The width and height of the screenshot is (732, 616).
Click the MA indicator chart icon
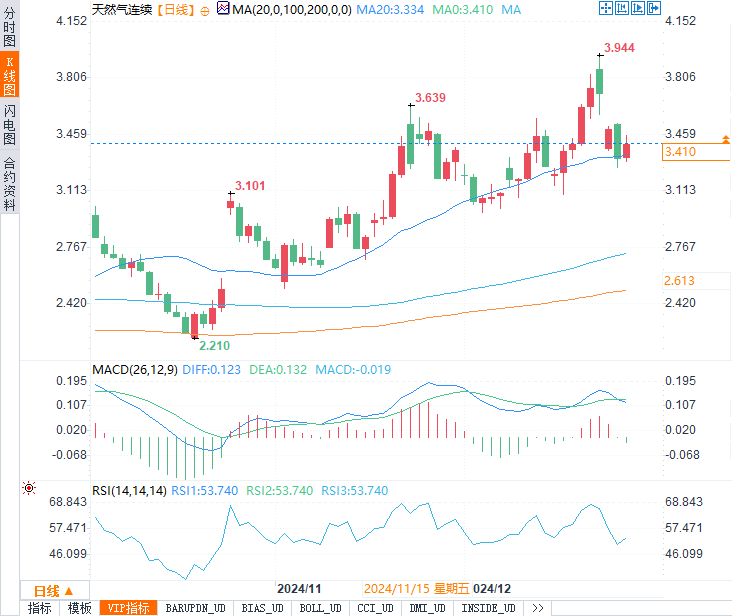(223, 8)
